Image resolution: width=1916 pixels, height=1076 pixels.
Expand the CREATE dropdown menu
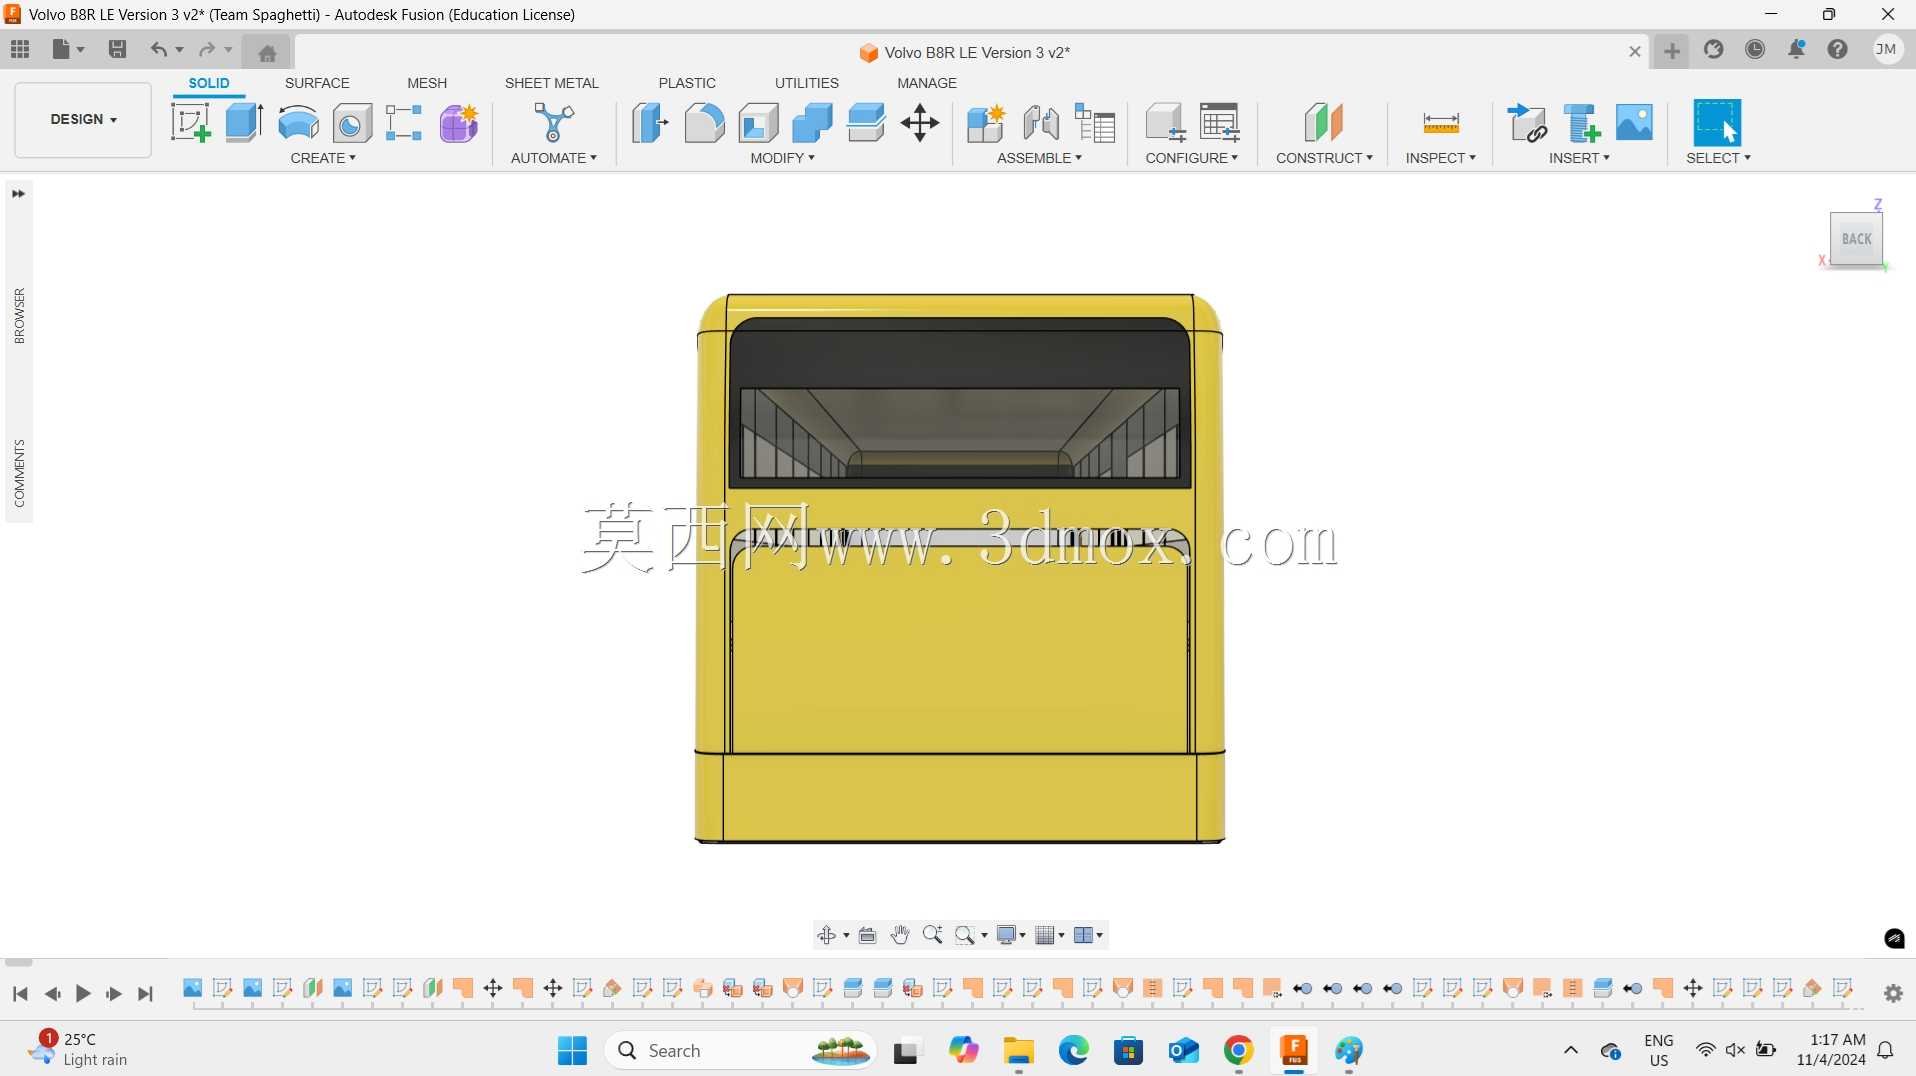point(323,158)
